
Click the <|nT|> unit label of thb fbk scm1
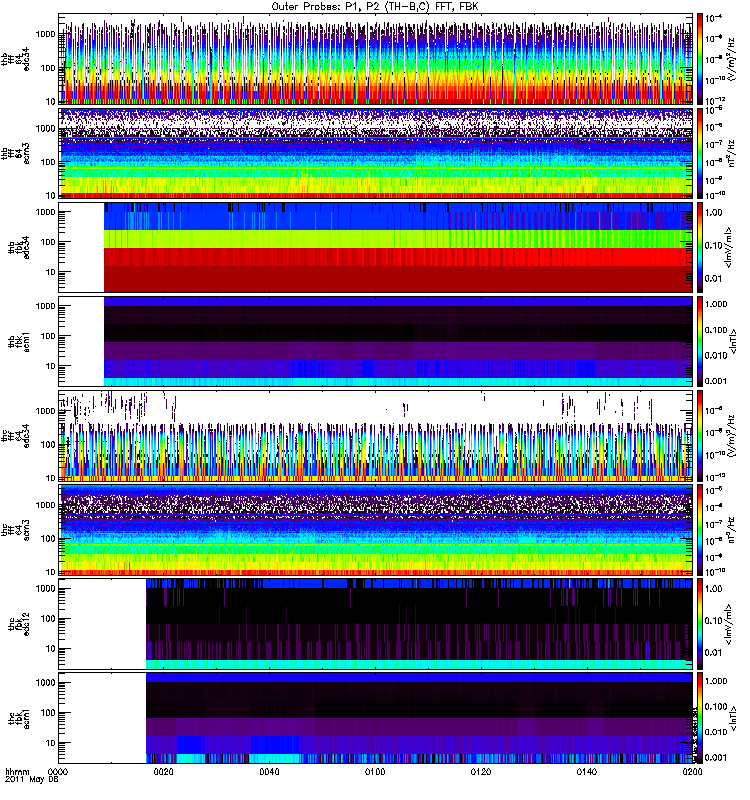click(x=733, y=341)
